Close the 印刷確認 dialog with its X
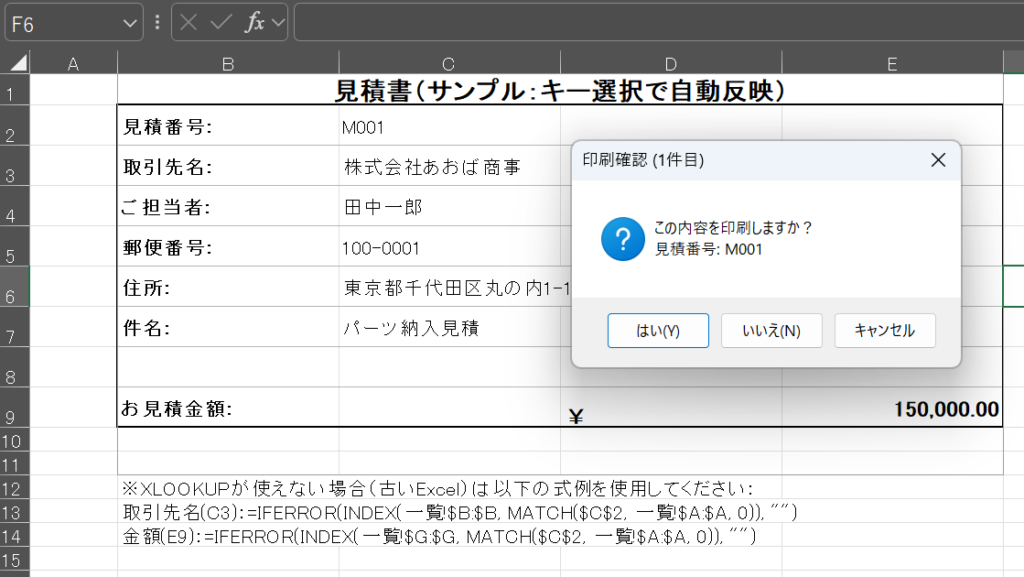Viewport: 1024px width, 577px height. [x=937, y=160]
